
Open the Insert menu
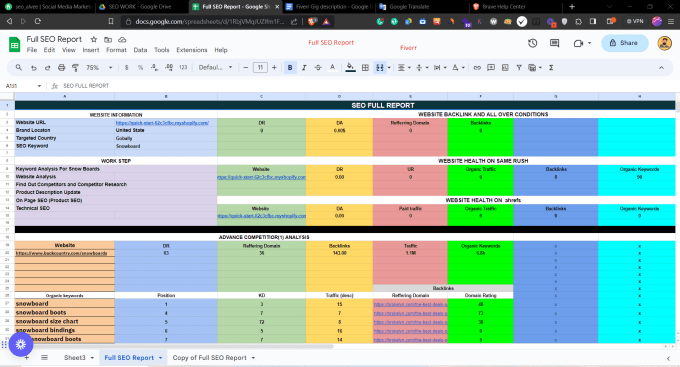pyautogui.click(x=91, y=50)
